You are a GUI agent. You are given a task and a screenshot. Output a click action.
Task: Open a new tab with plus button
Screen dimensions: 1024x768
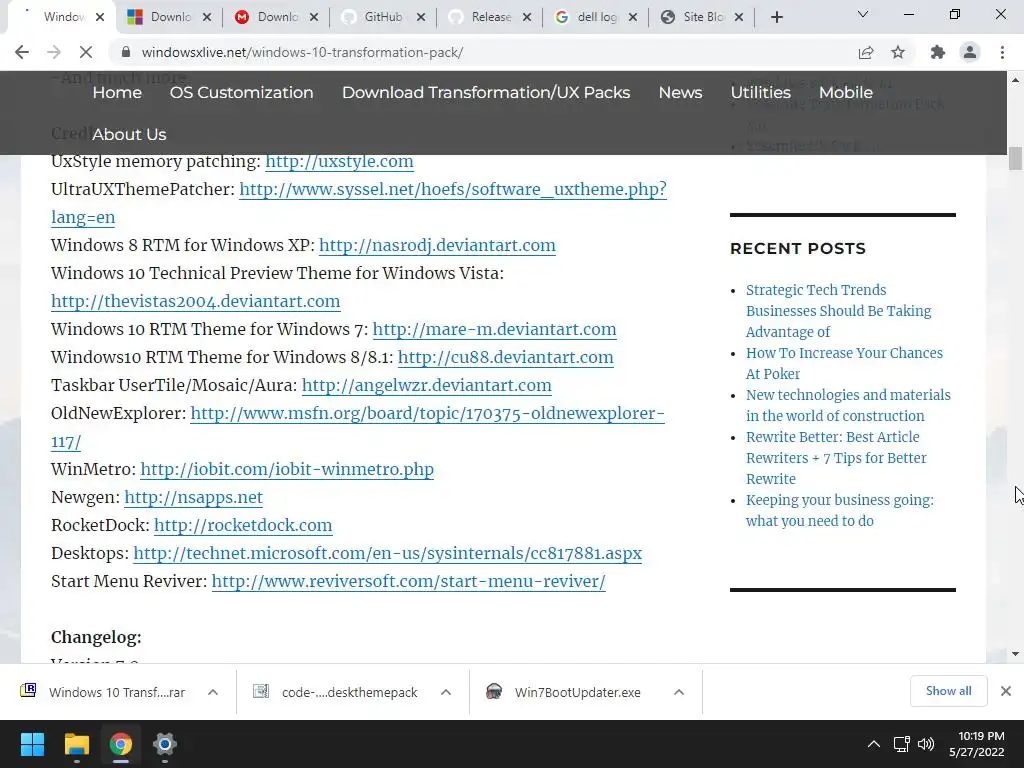pyautogui.click(x=776, y=17)
